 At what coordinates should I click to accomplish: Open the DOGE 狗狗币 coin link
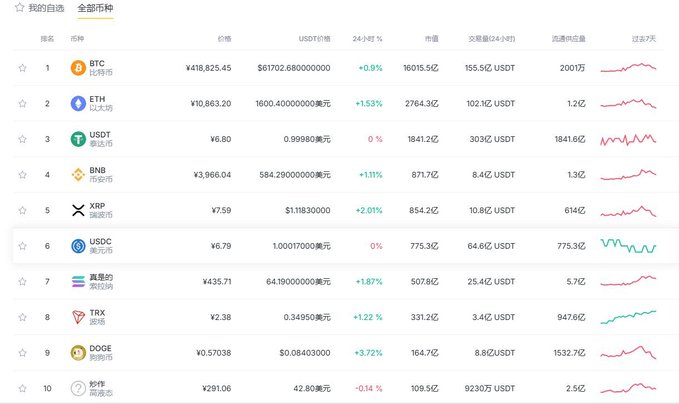(x=101, y=353)
